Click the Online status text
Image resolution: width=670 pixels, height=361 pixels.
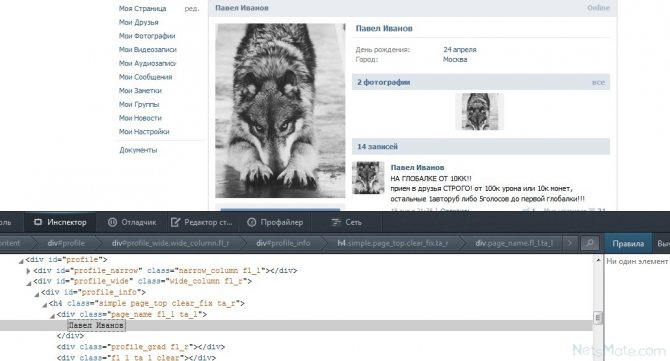coord(598,8)
